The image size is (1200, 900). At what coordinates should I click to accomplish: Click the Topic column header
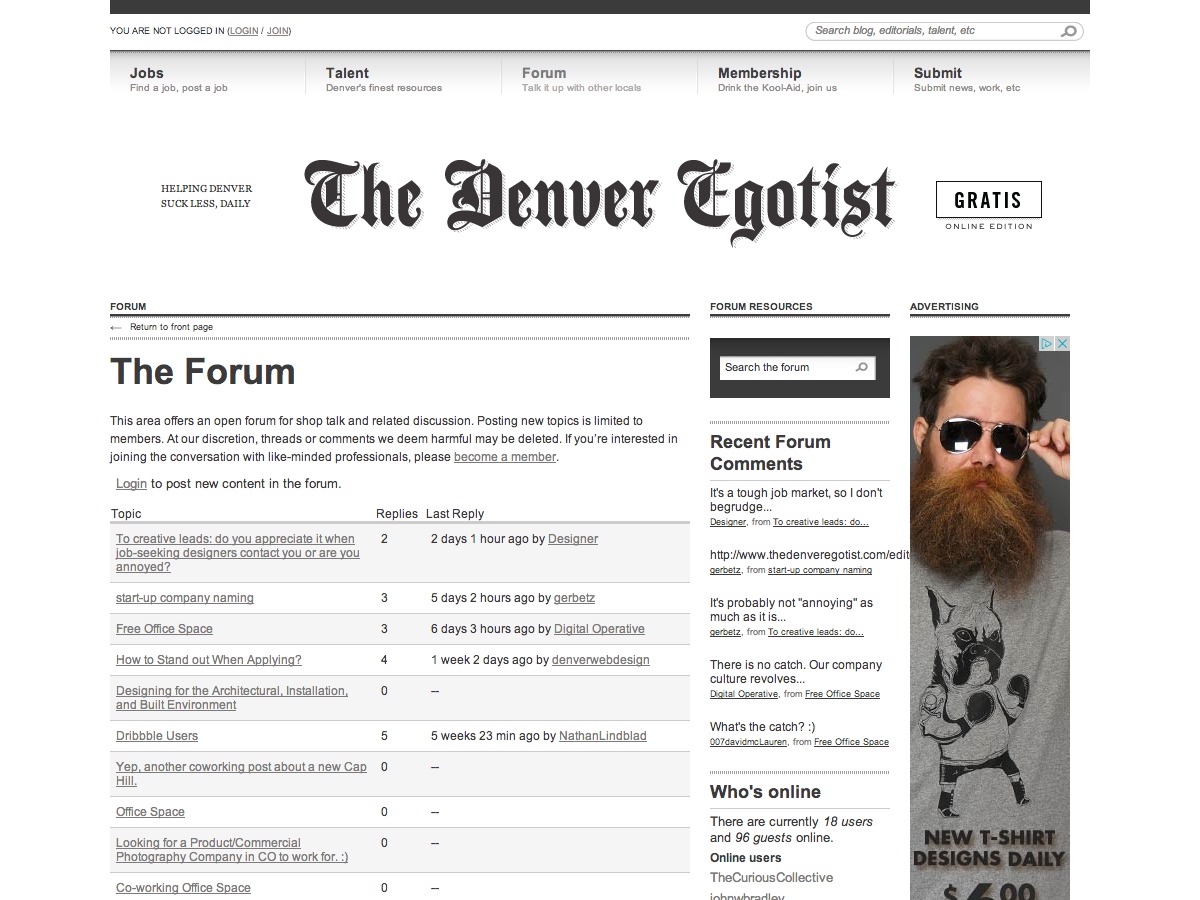126,514
